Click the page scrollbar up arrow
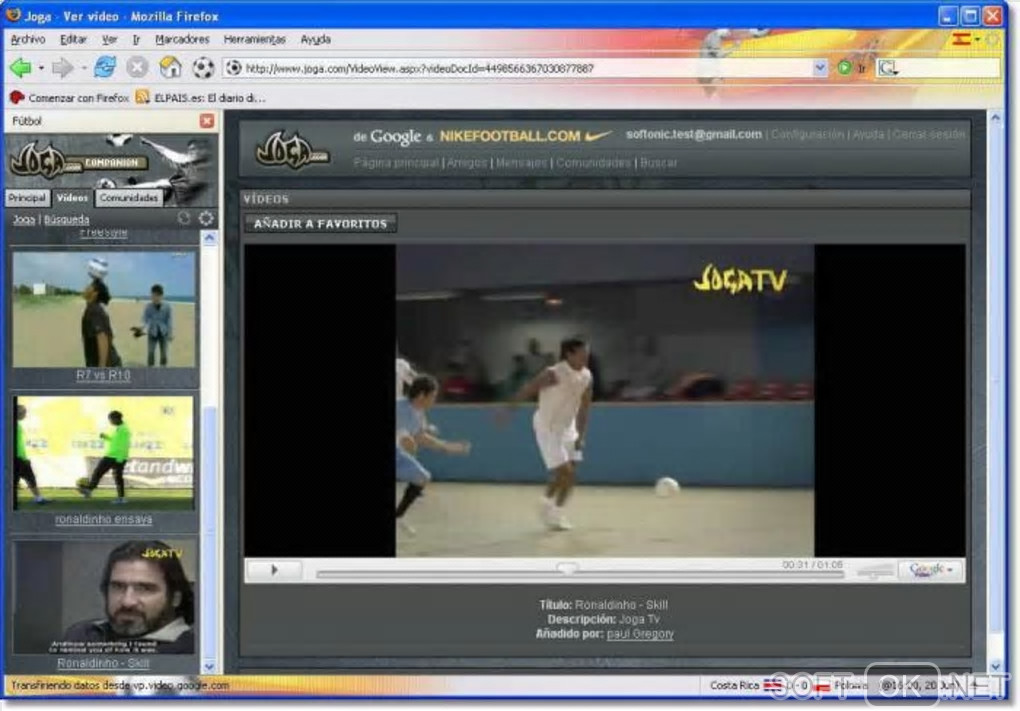 click(x=995, y=118)
